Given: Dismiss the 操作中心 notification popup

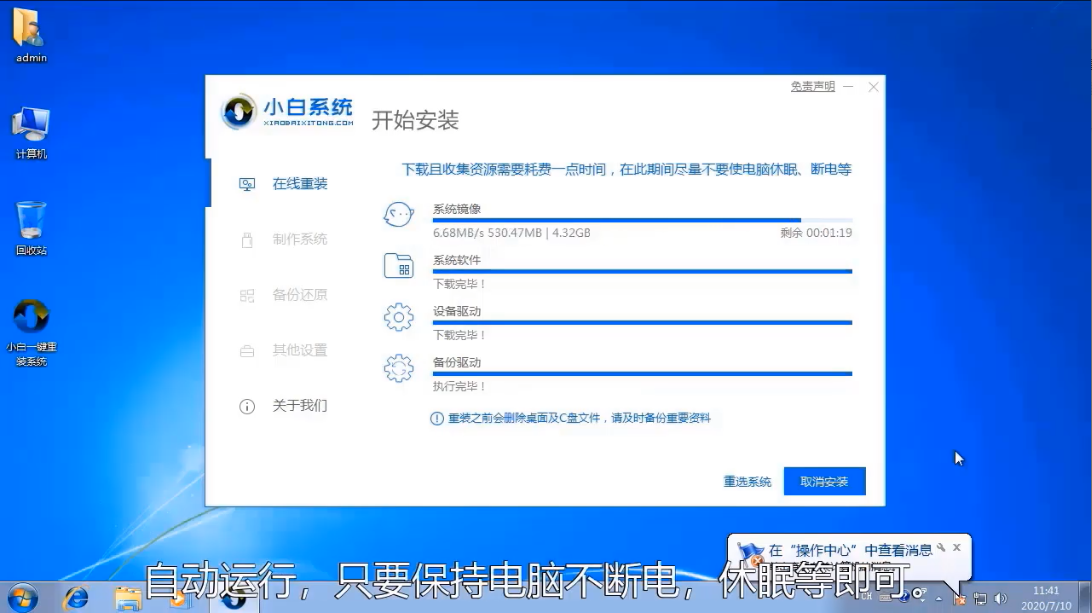Looking at the screenshot, I should 955,547.
